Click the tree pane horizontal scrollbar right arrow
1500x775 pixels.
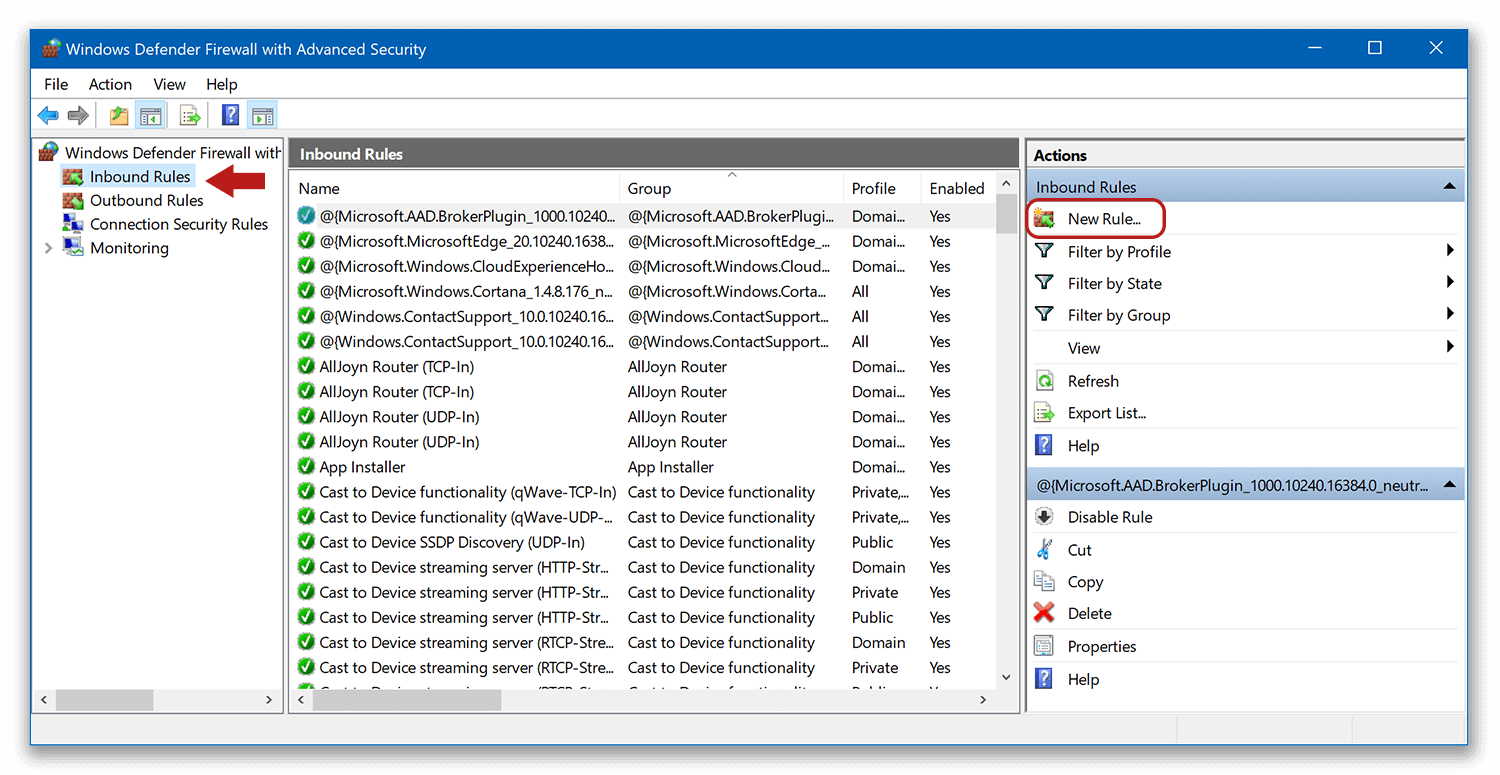coord(269,701)
